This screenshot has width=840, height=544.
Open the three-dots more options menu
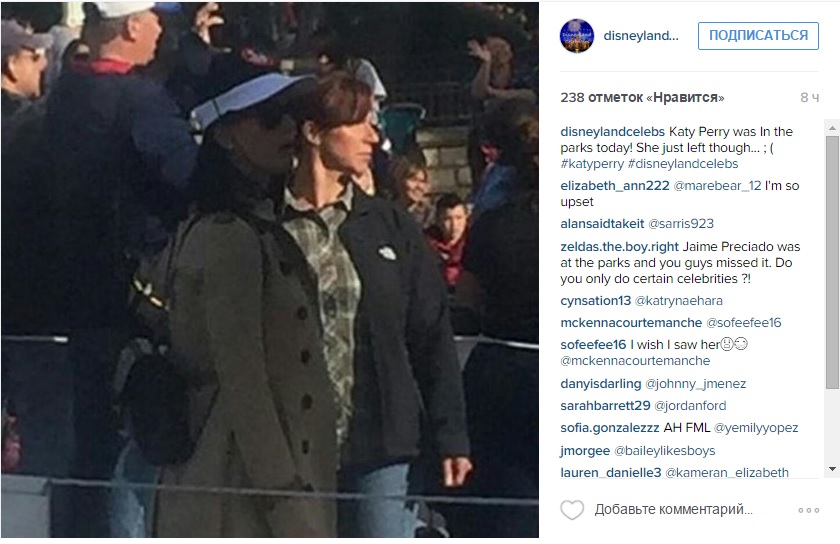[808, 510]
